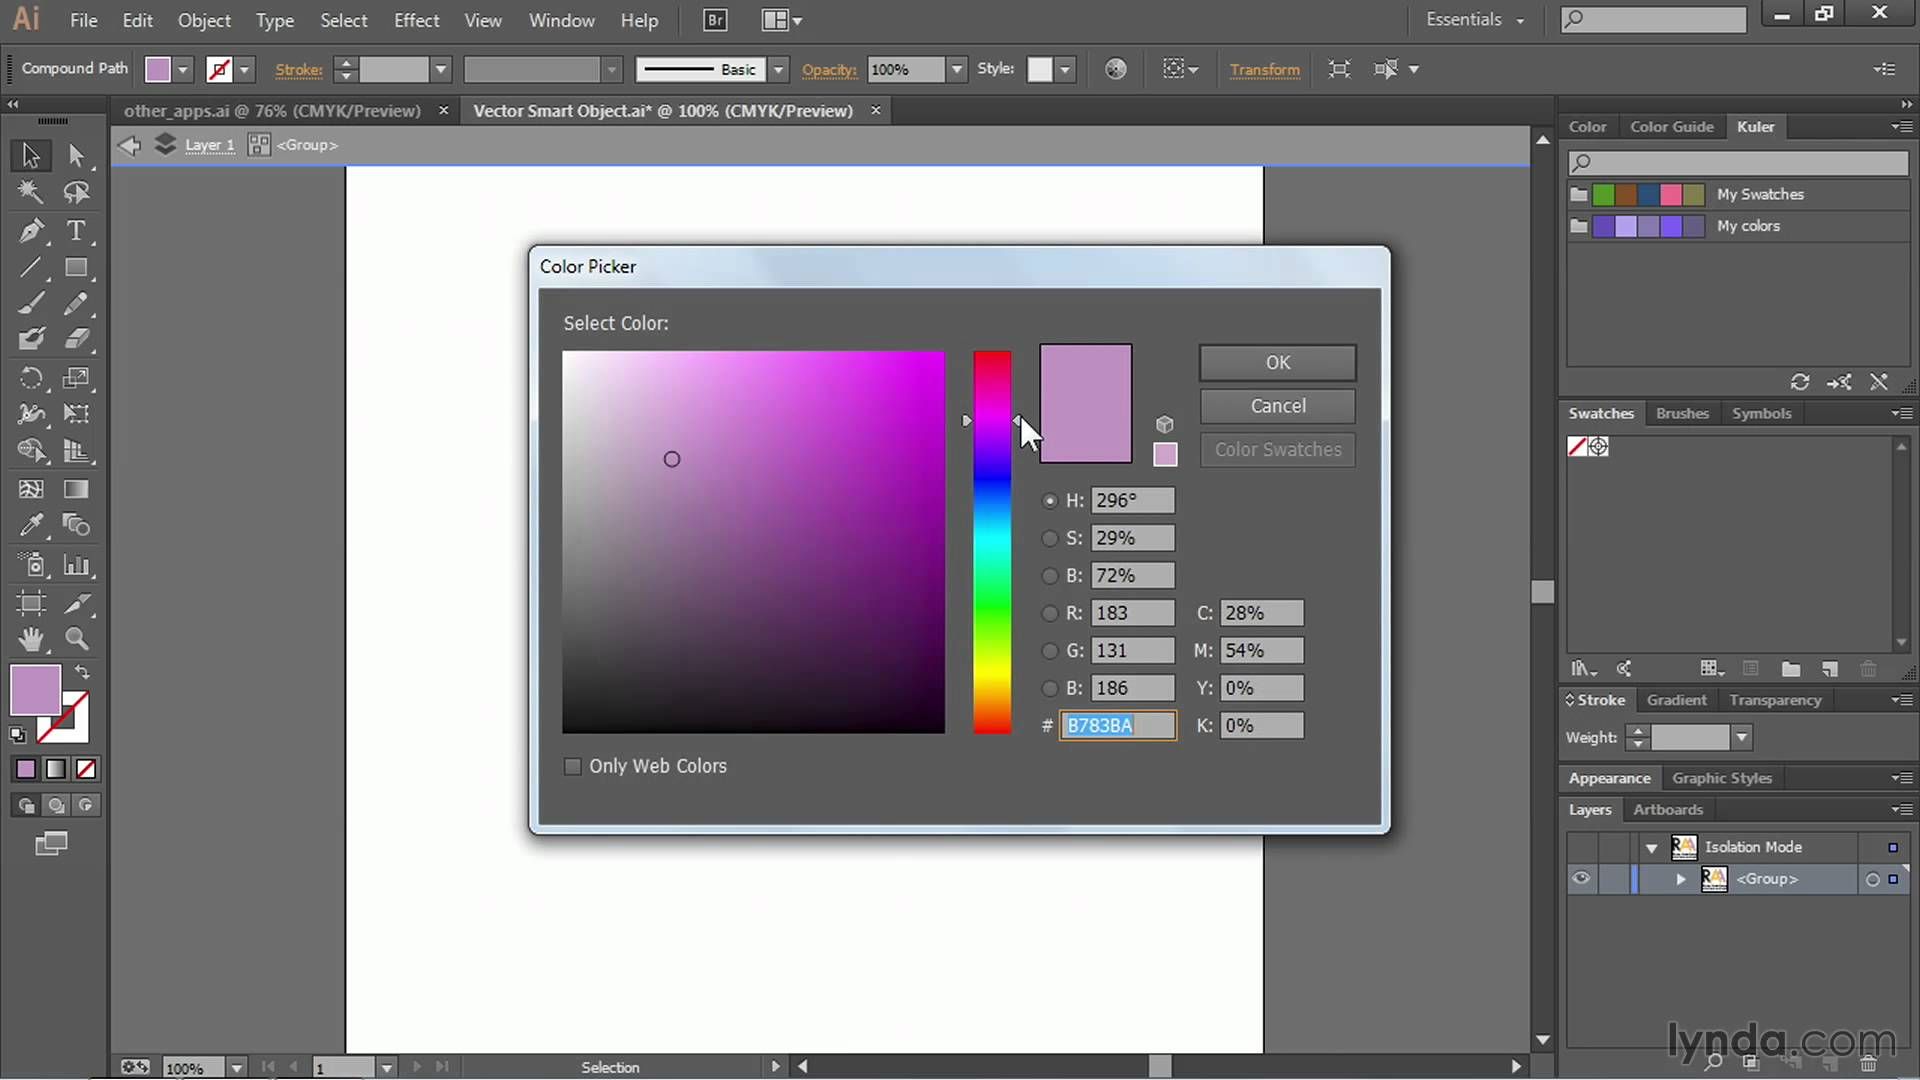Toggle visibility of the Group layer
Screen dimensions: 1920x1080
coord(1581,879)
